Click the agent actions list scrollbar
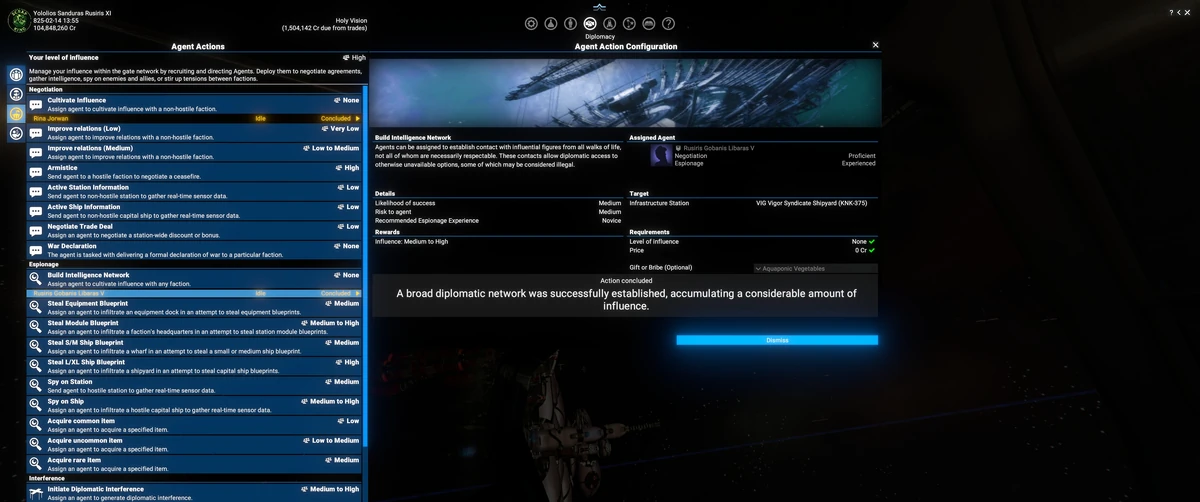 coord(366,265)
